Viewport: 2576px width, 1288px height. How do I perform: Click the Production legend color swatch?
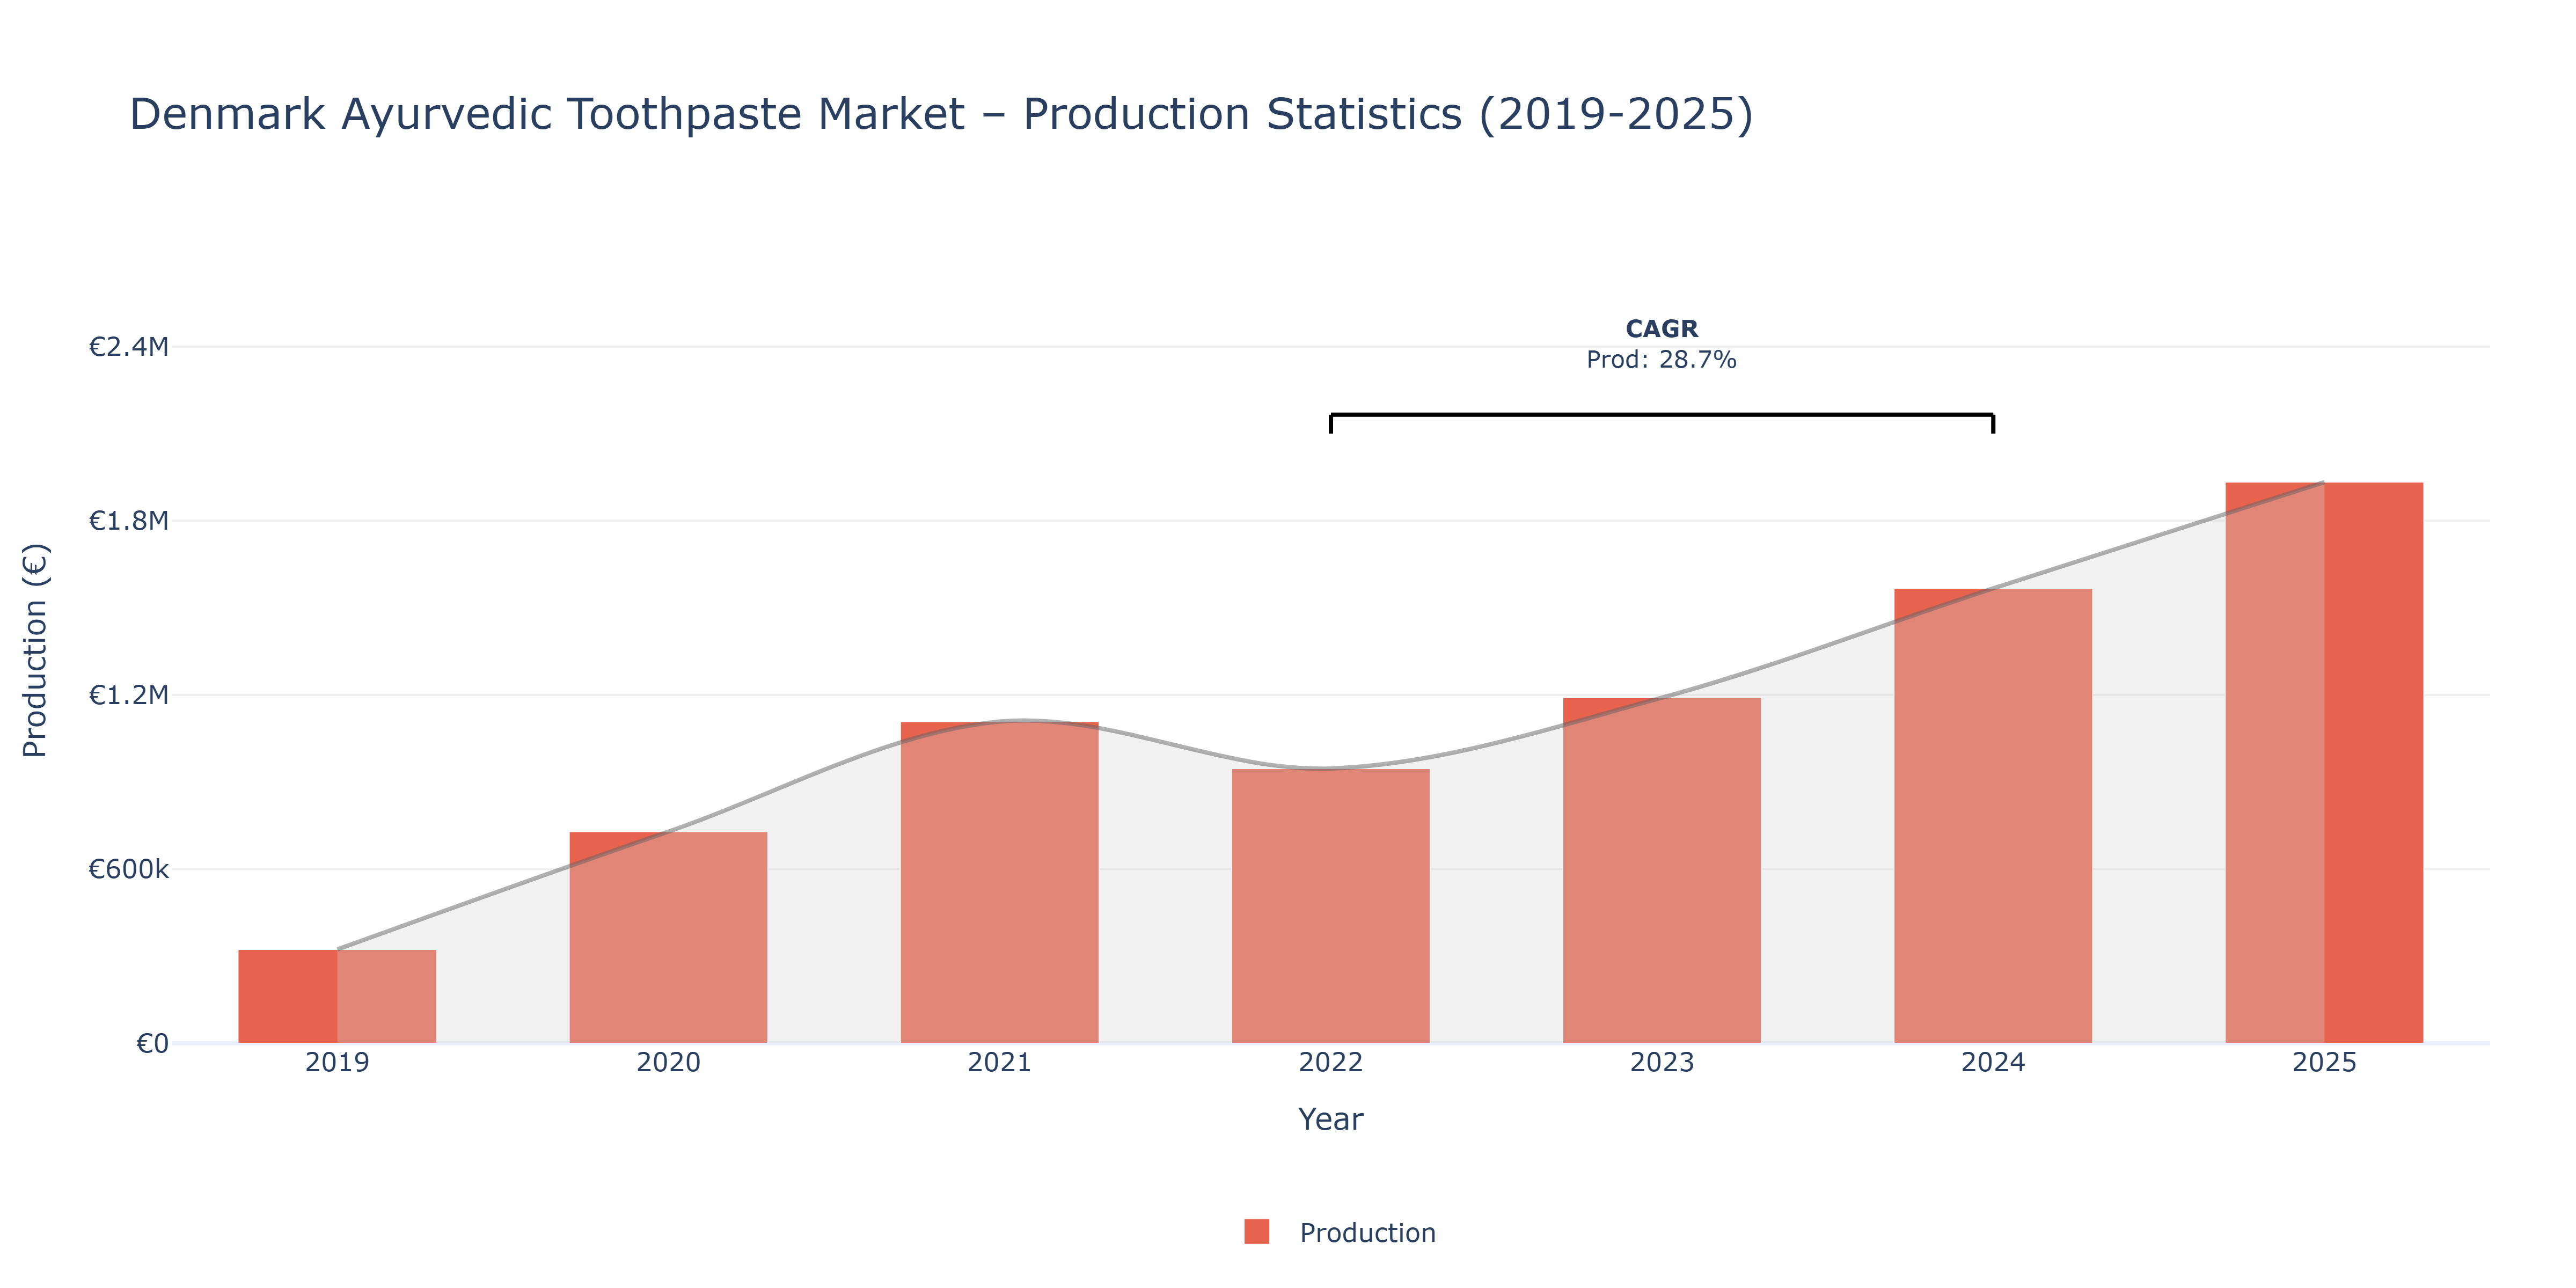click(x=1256, y=1232)
